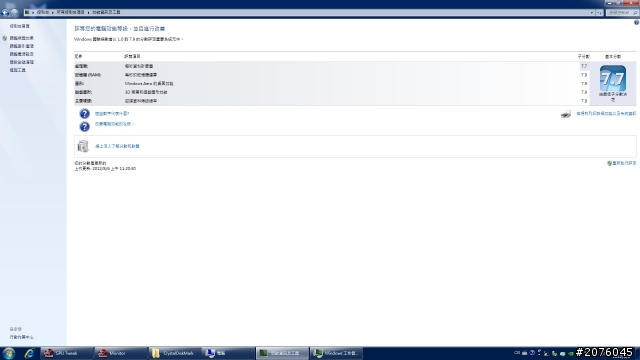The image size is (640, 360).
Task: Select the 記憶體 (RAM) row label
Action: (88, 75)
